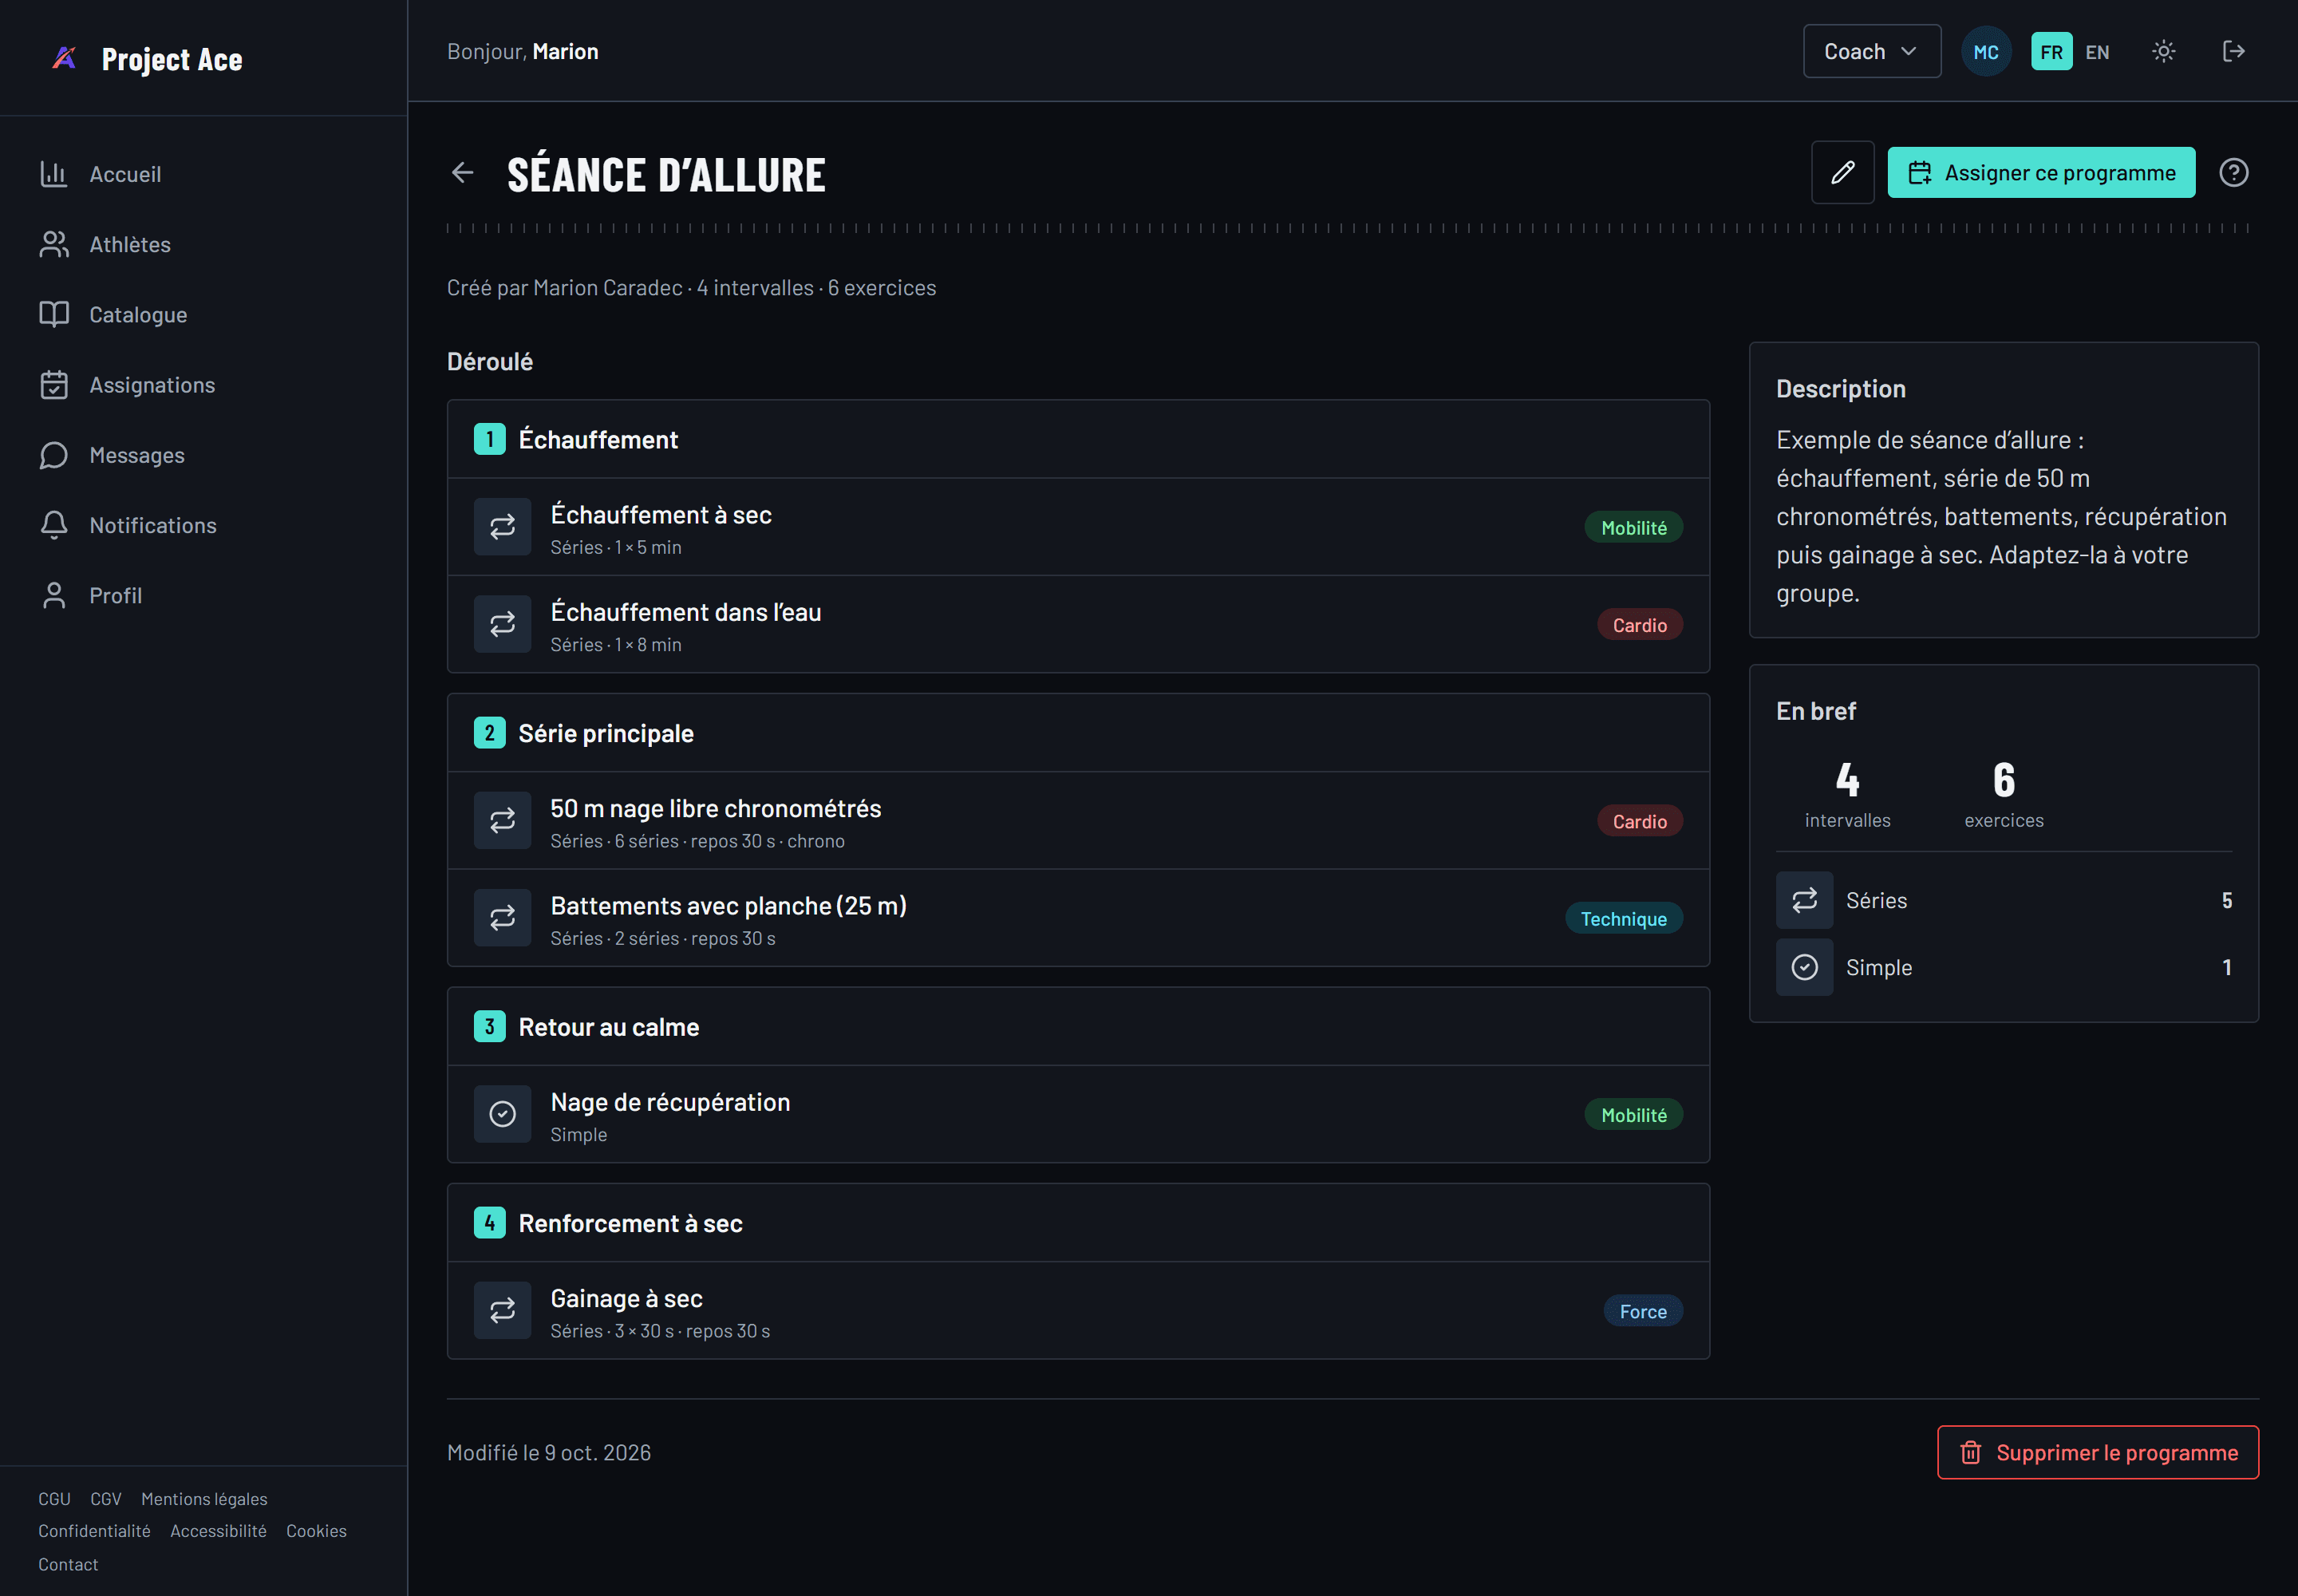Click Supprimer le programme button

tap(2097, 1452)
